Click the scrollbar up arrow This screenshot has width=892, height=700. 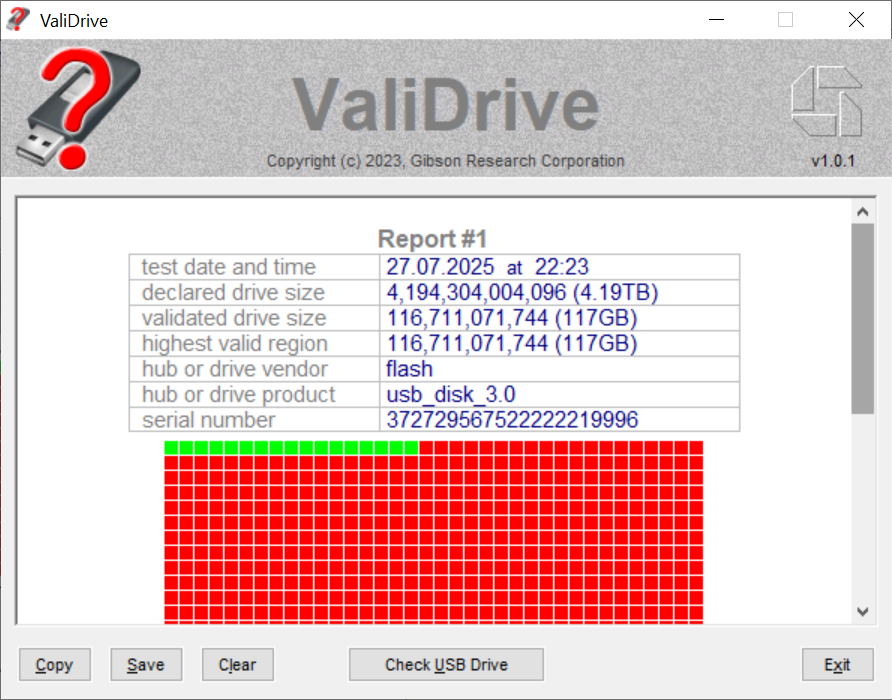[x=862, y=212]
